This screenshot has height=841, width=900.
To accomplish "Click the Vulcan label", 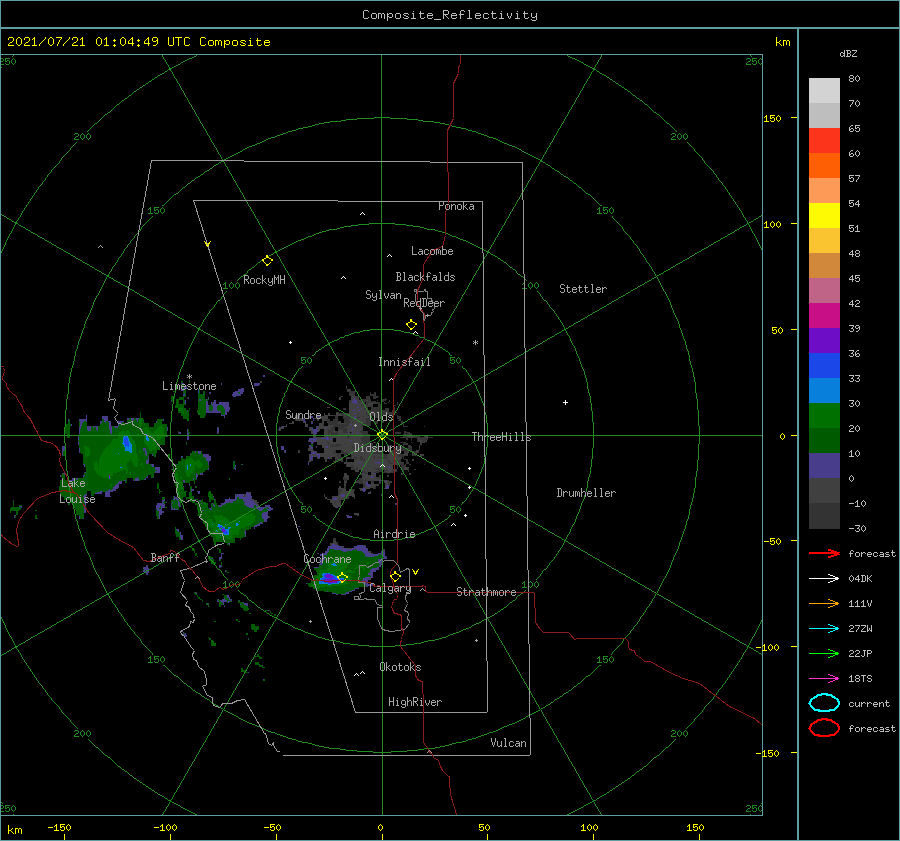I will click(509, 743).
